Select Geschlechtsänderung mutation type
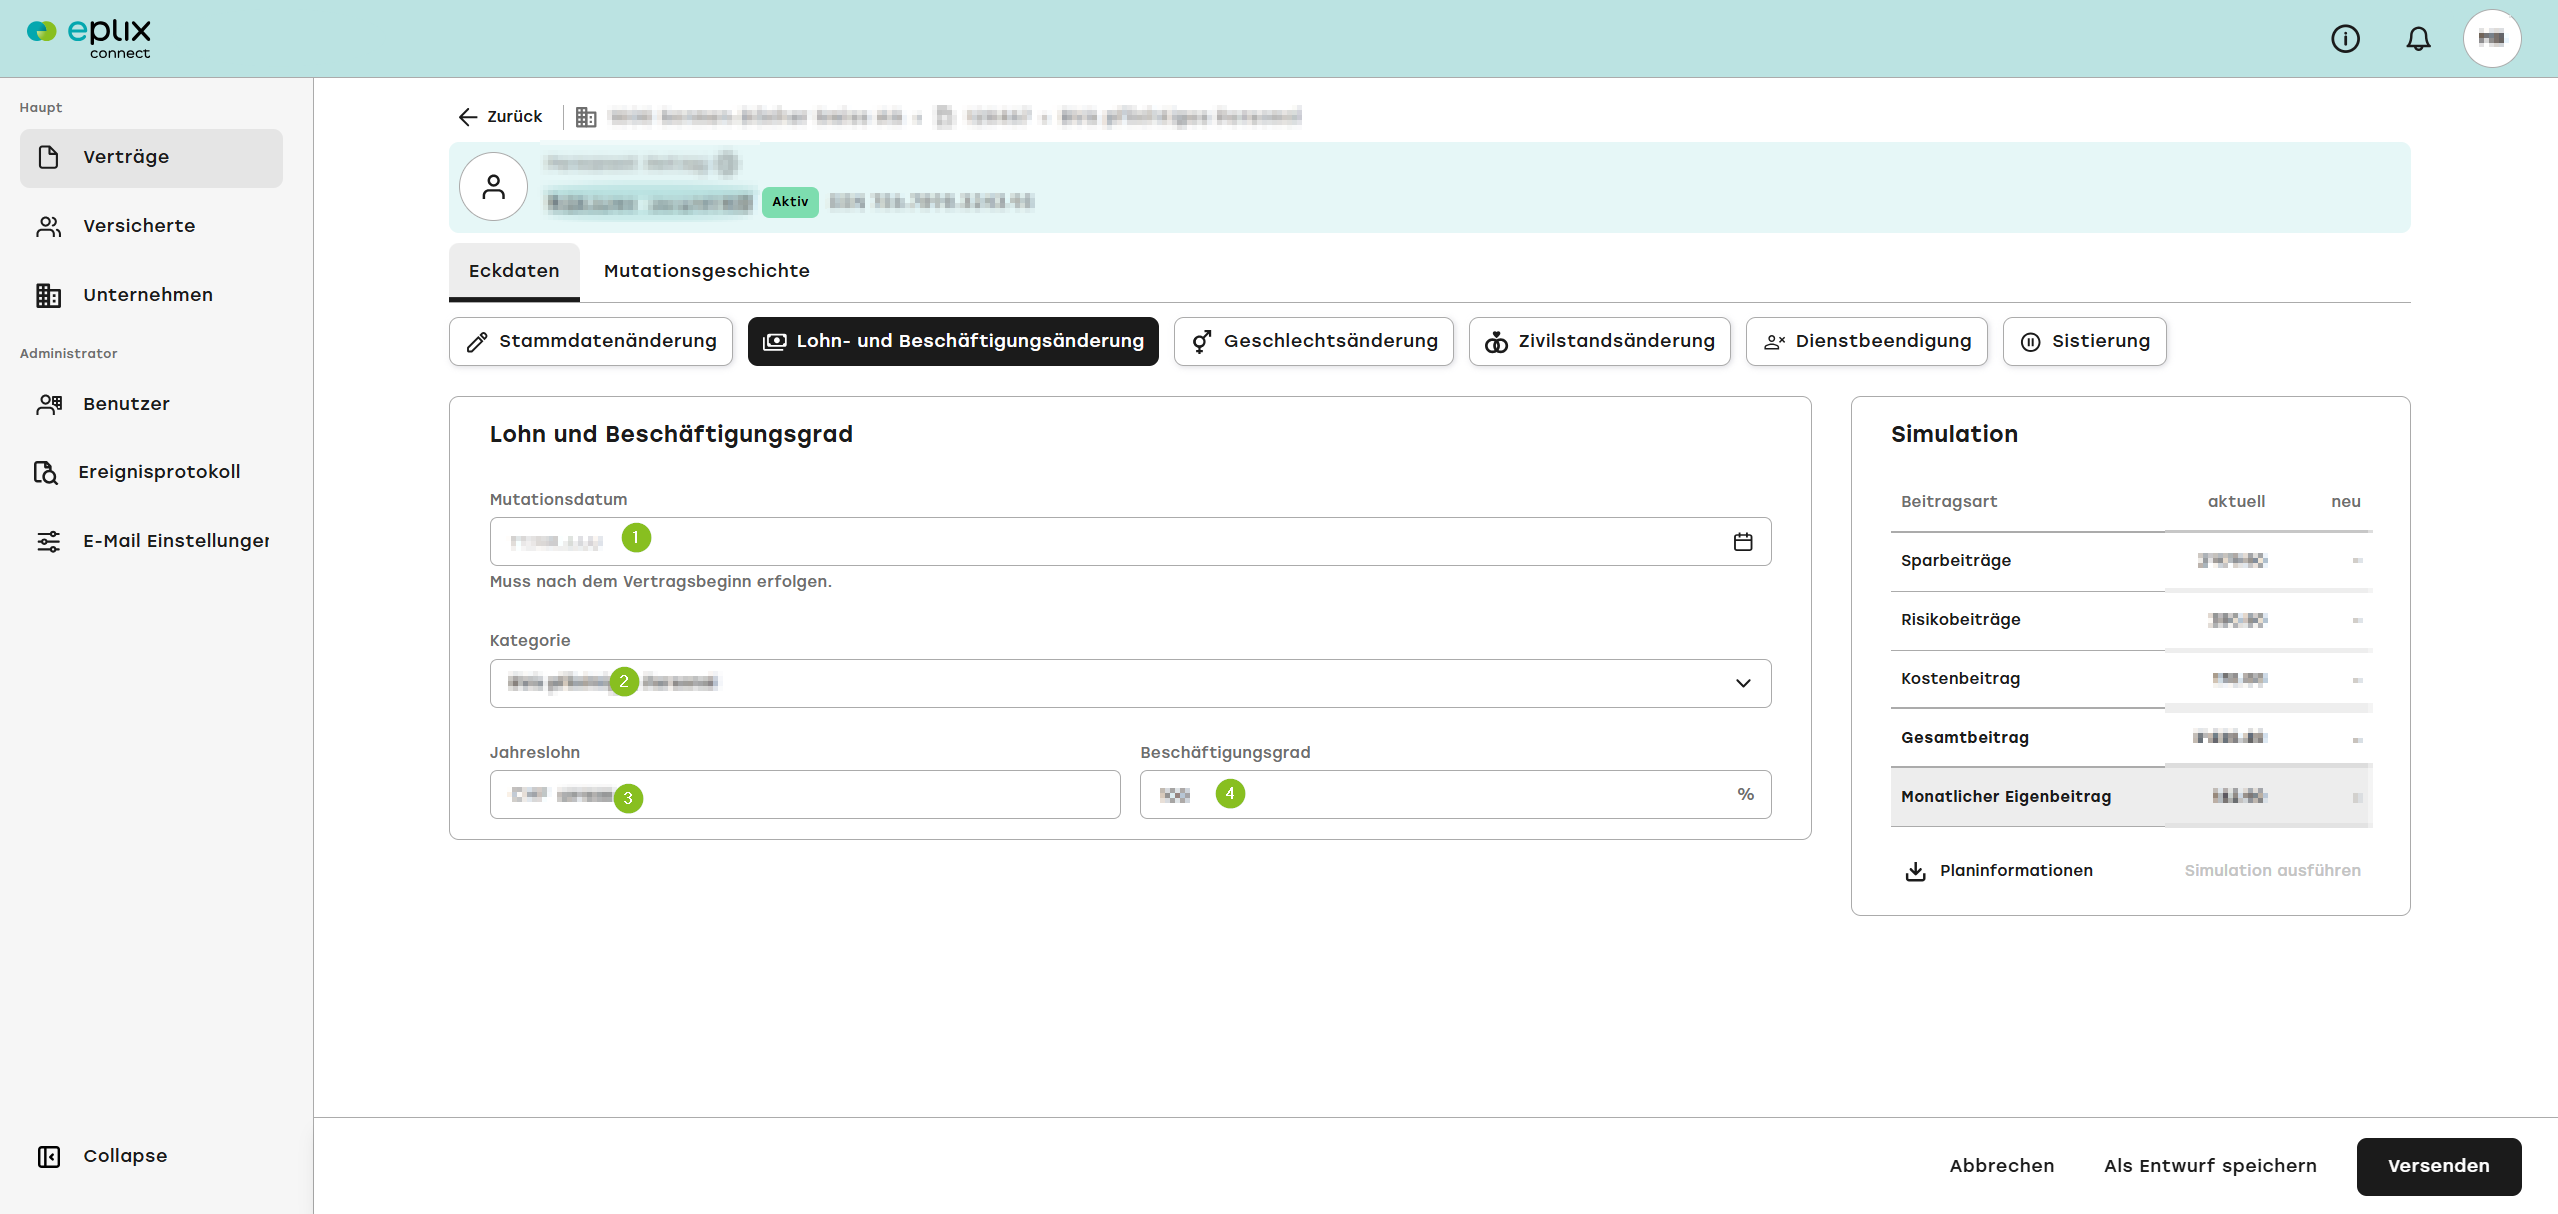Image resolution: width=2558 pixels, height=1214 pixels. click(1314, 342)
